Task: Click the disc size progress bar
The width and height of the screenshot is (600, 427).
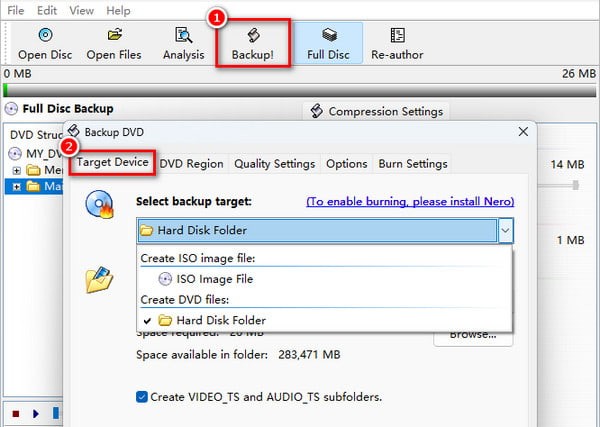Action: [300, 91]
